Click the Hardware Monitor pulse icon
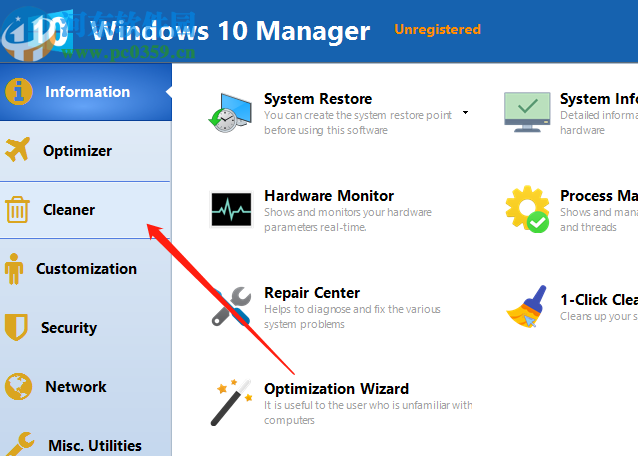The image size is (638, 456). tap(231, 209)
